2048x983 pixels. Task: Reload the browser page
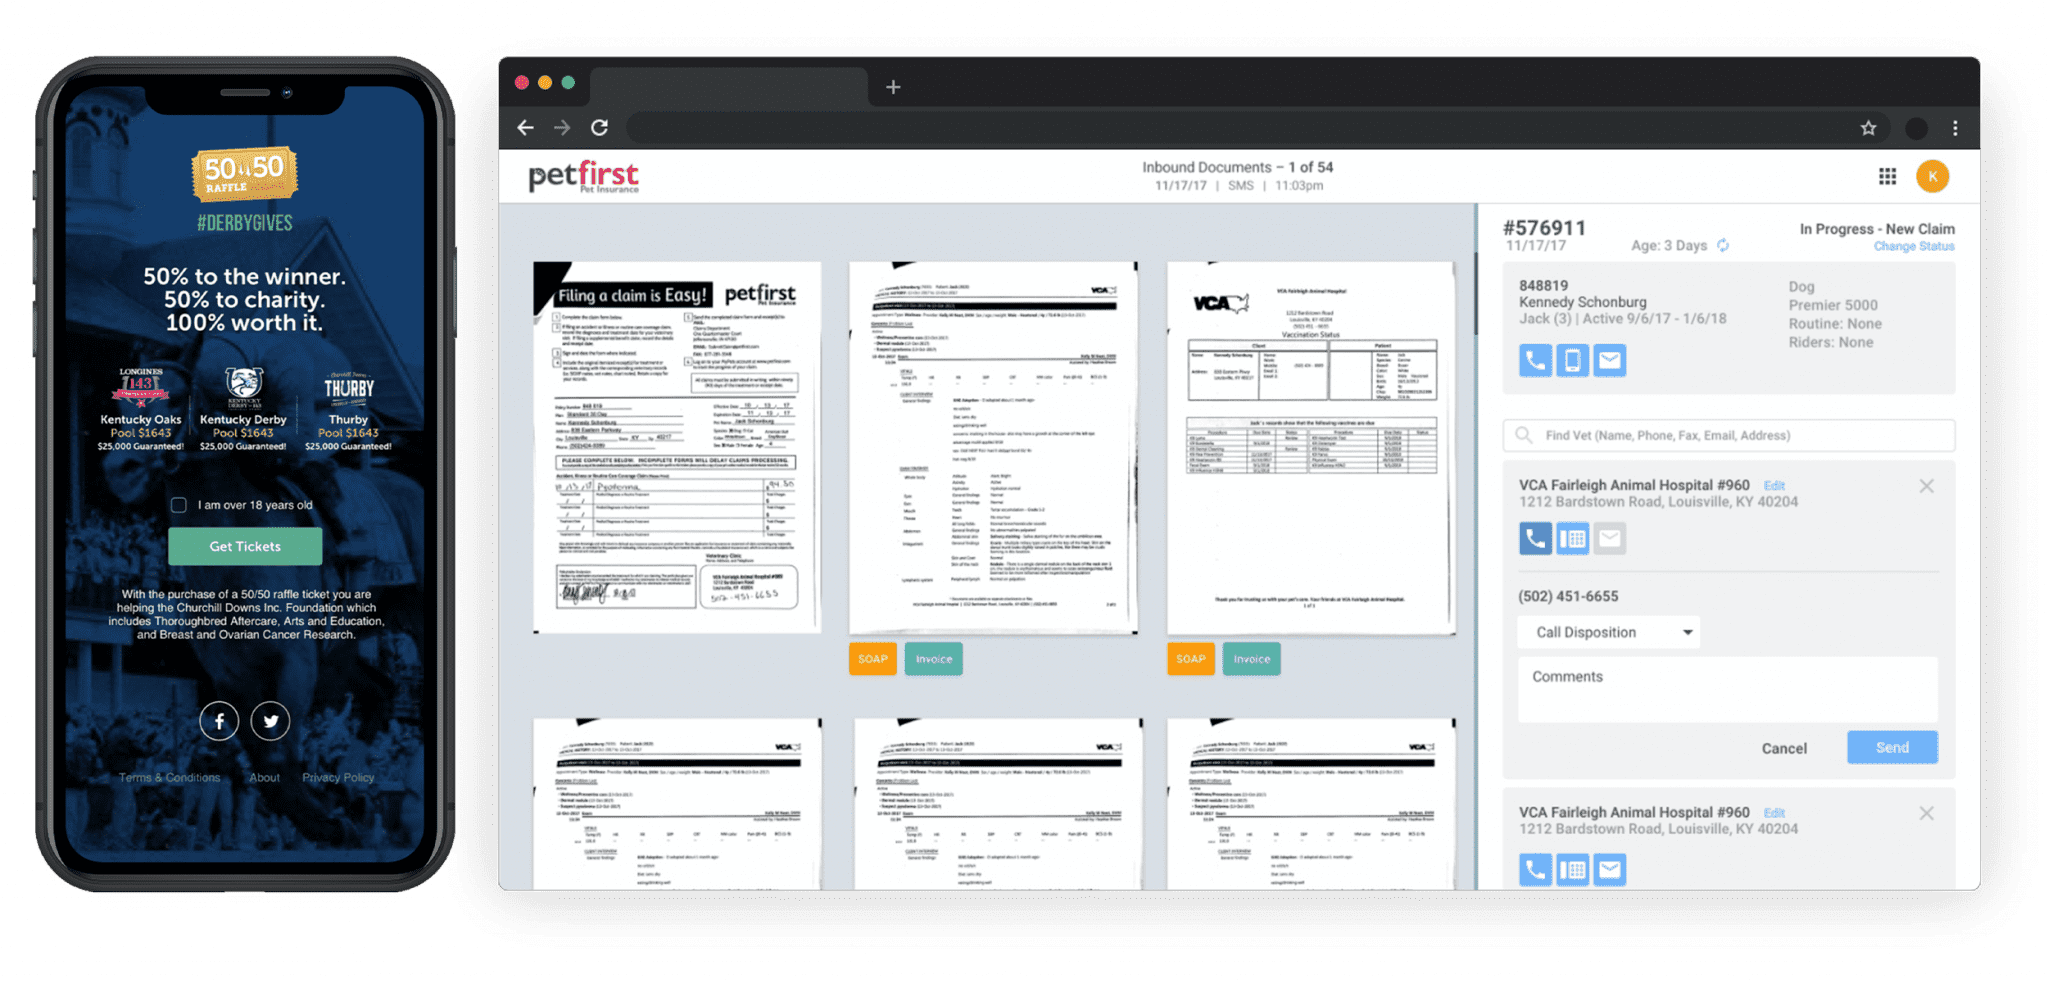point(599,128)
